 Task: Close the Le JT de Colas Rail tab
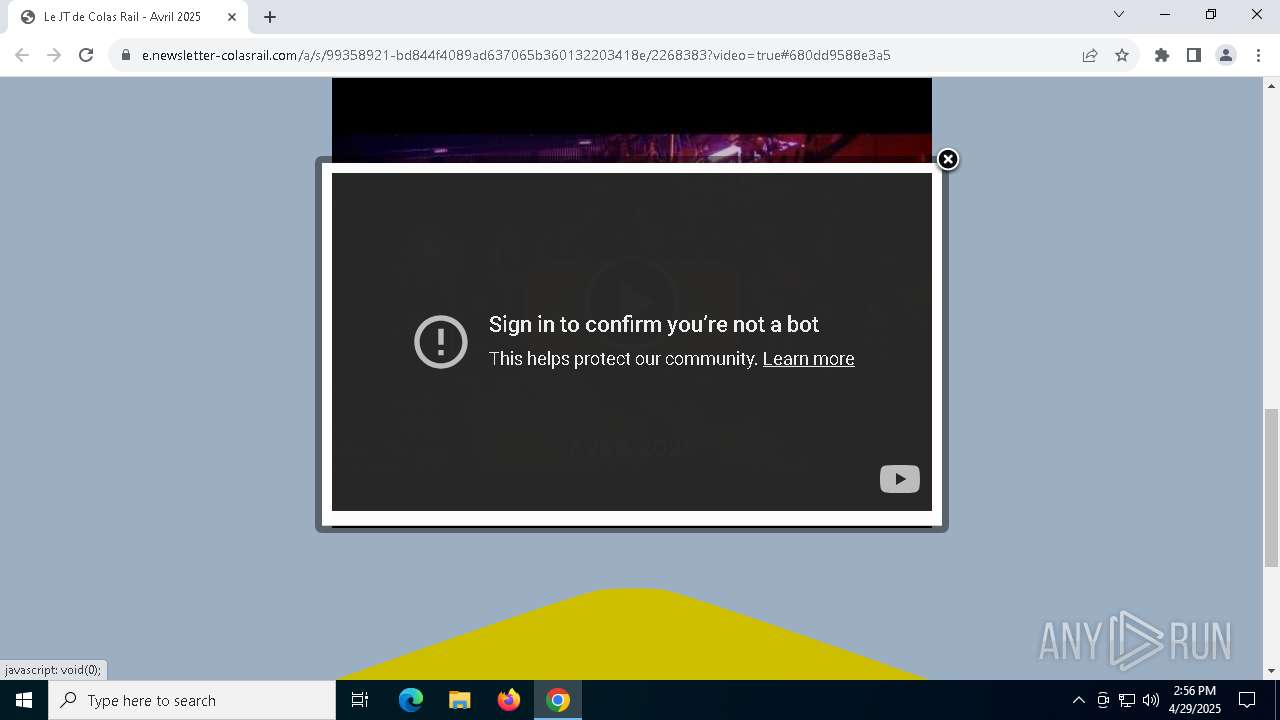[231, 17]
